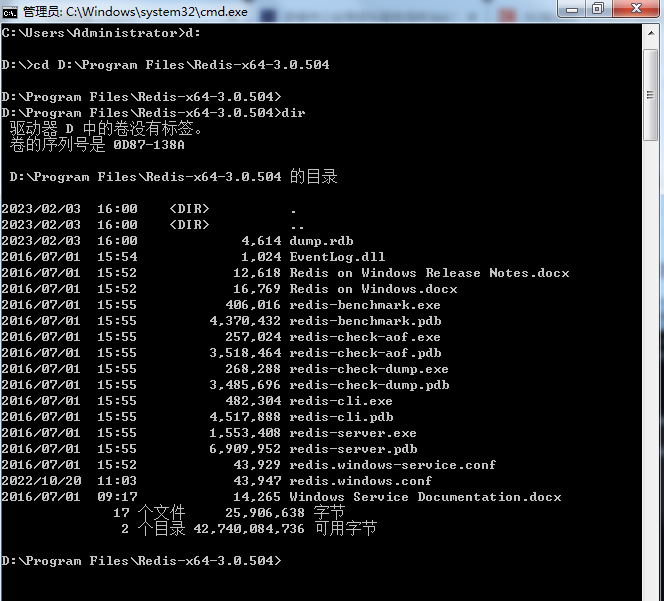Screen dimensions: 664x601
Task: Click the 驱动器 D 中的卷没有标签 line
Action: [106, 129]
